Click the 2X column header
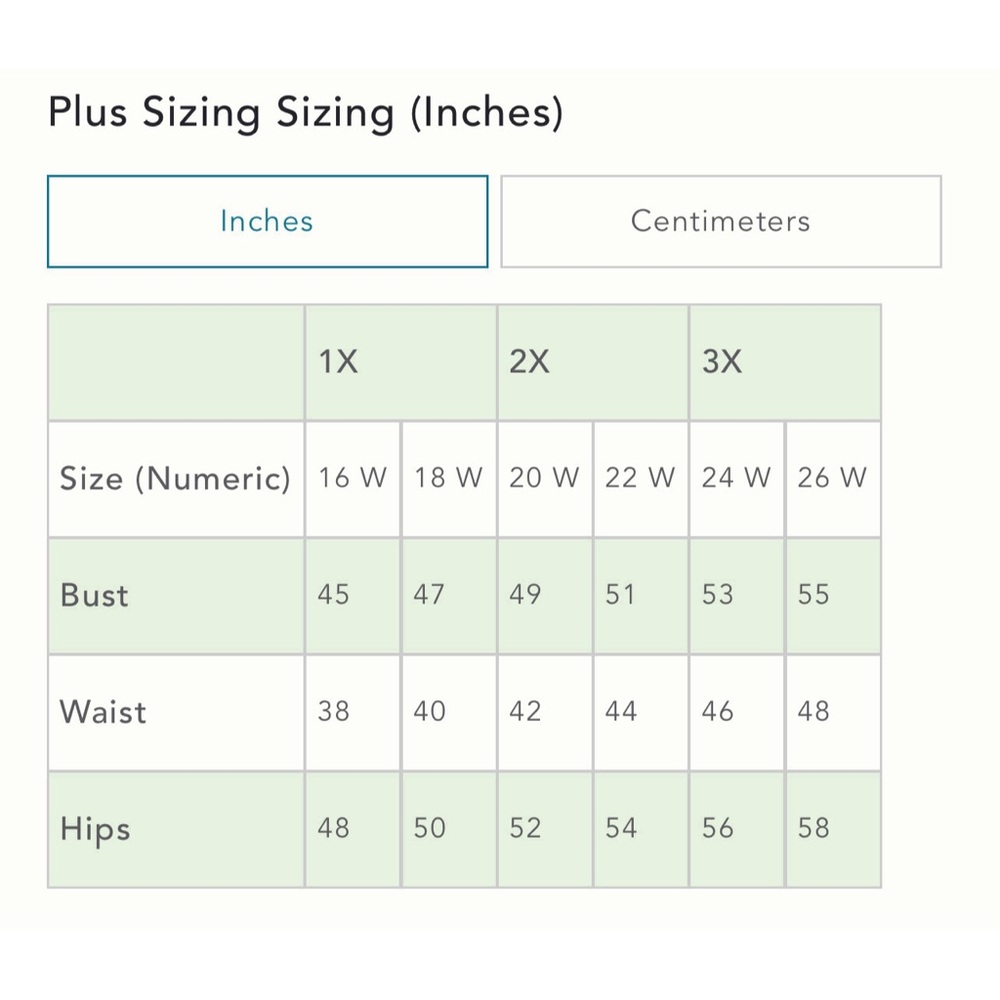Image resolution: width=1000 pixels, height=1000 pixels. (x=530, y=362)
